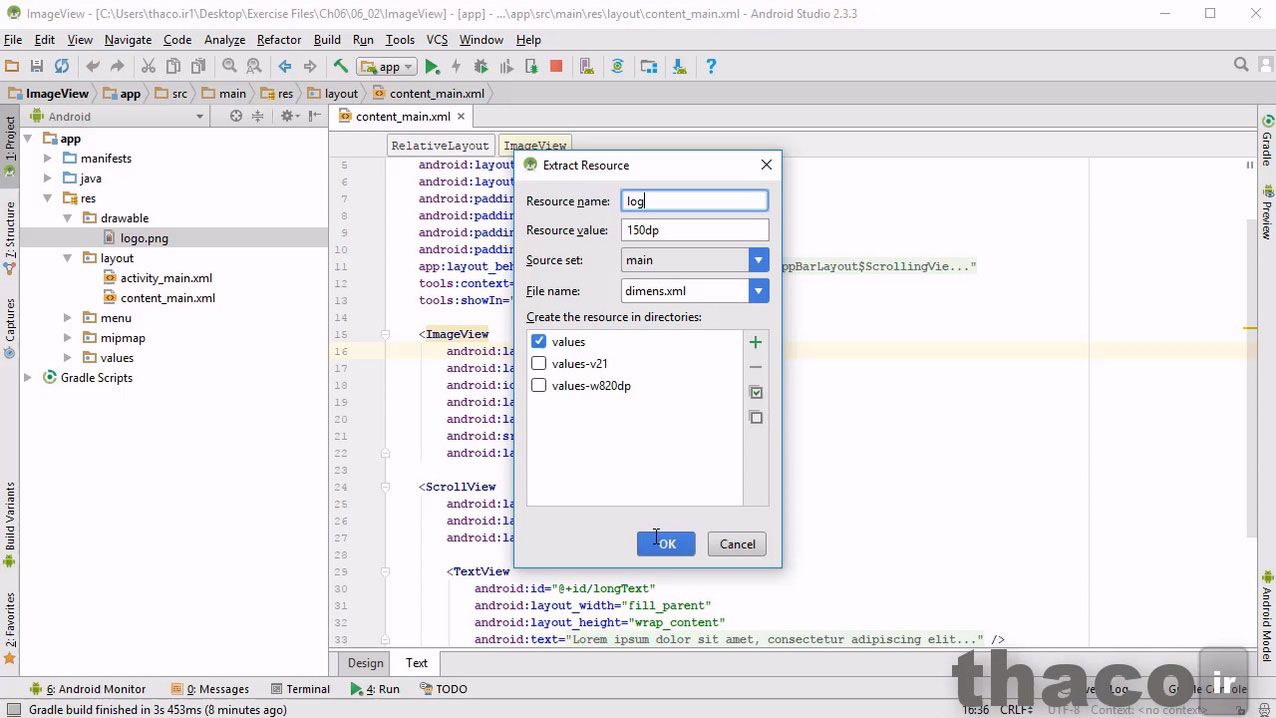Click the Help question mark toolbar icon
This screenshot has height=718, width=1276.
(x=711, y=67)
